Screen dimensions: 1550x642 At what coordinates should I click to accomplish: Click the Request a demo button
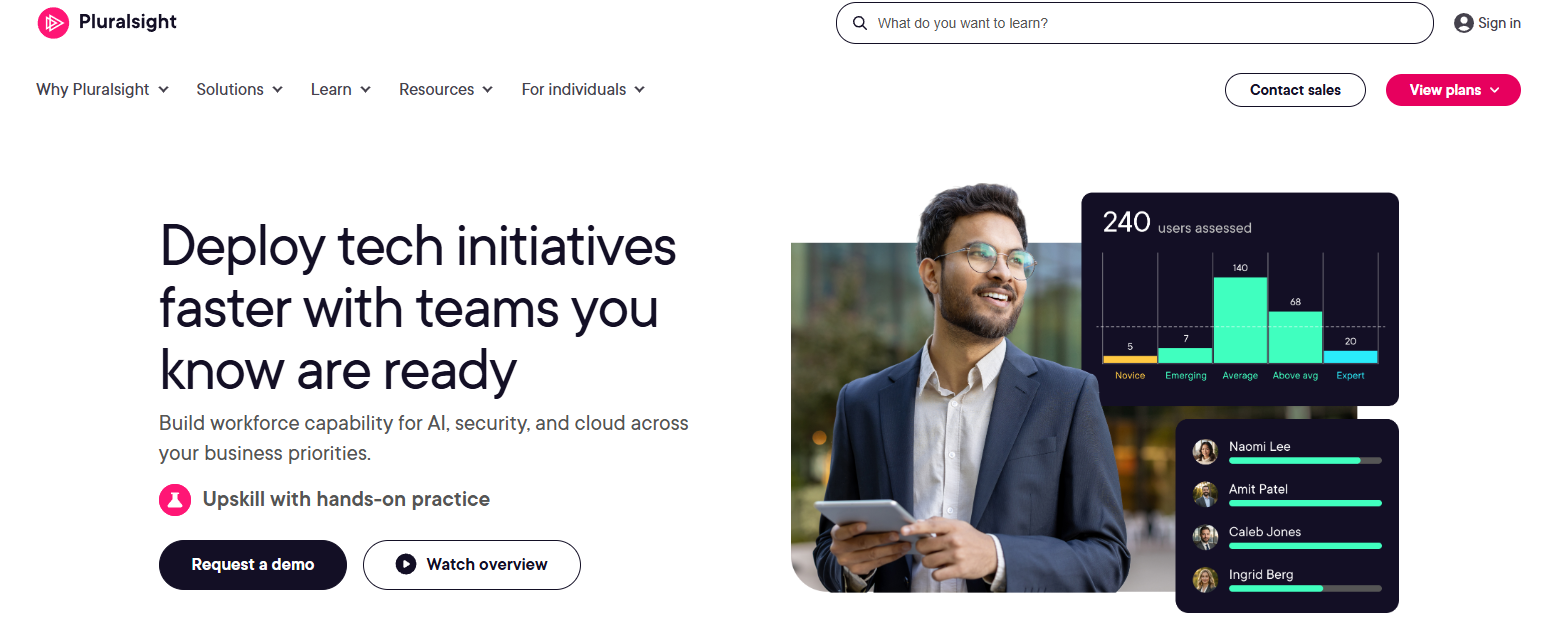[253, 565]
